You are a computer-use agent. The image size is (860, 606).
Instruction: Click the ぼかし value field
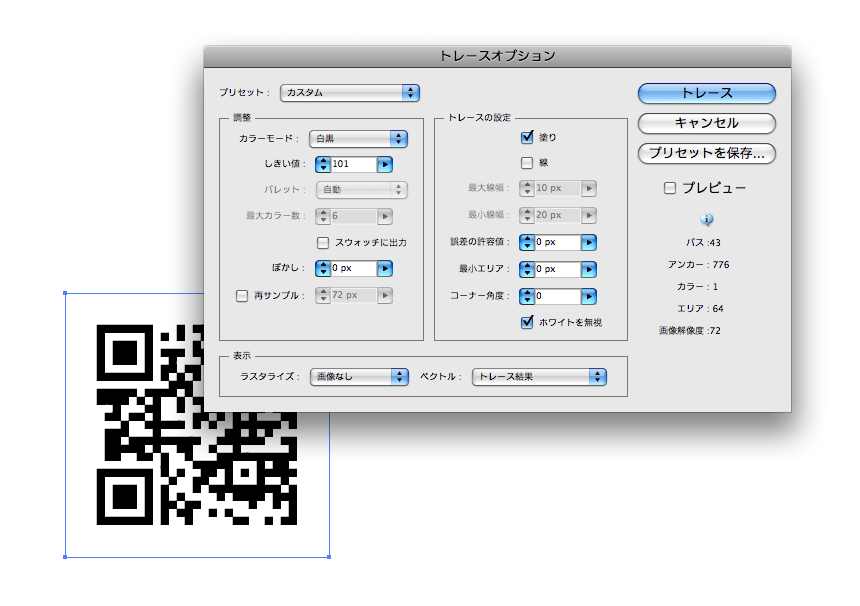tap(354, 268)
